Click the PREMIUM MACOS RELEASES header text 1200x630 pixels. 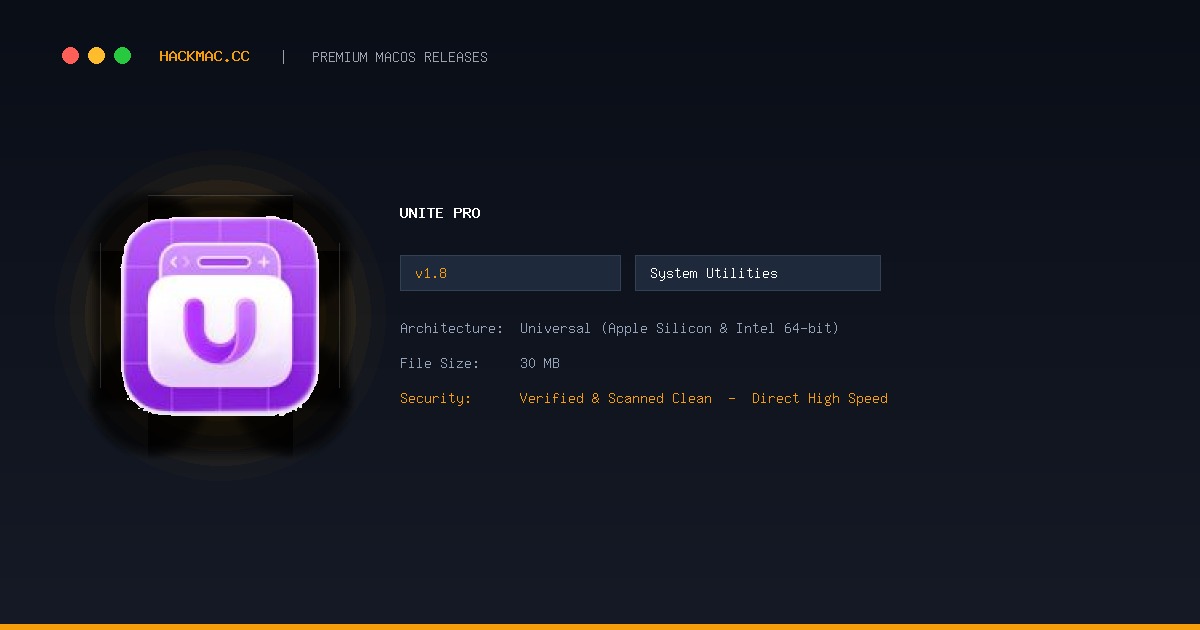pos(400,57)
